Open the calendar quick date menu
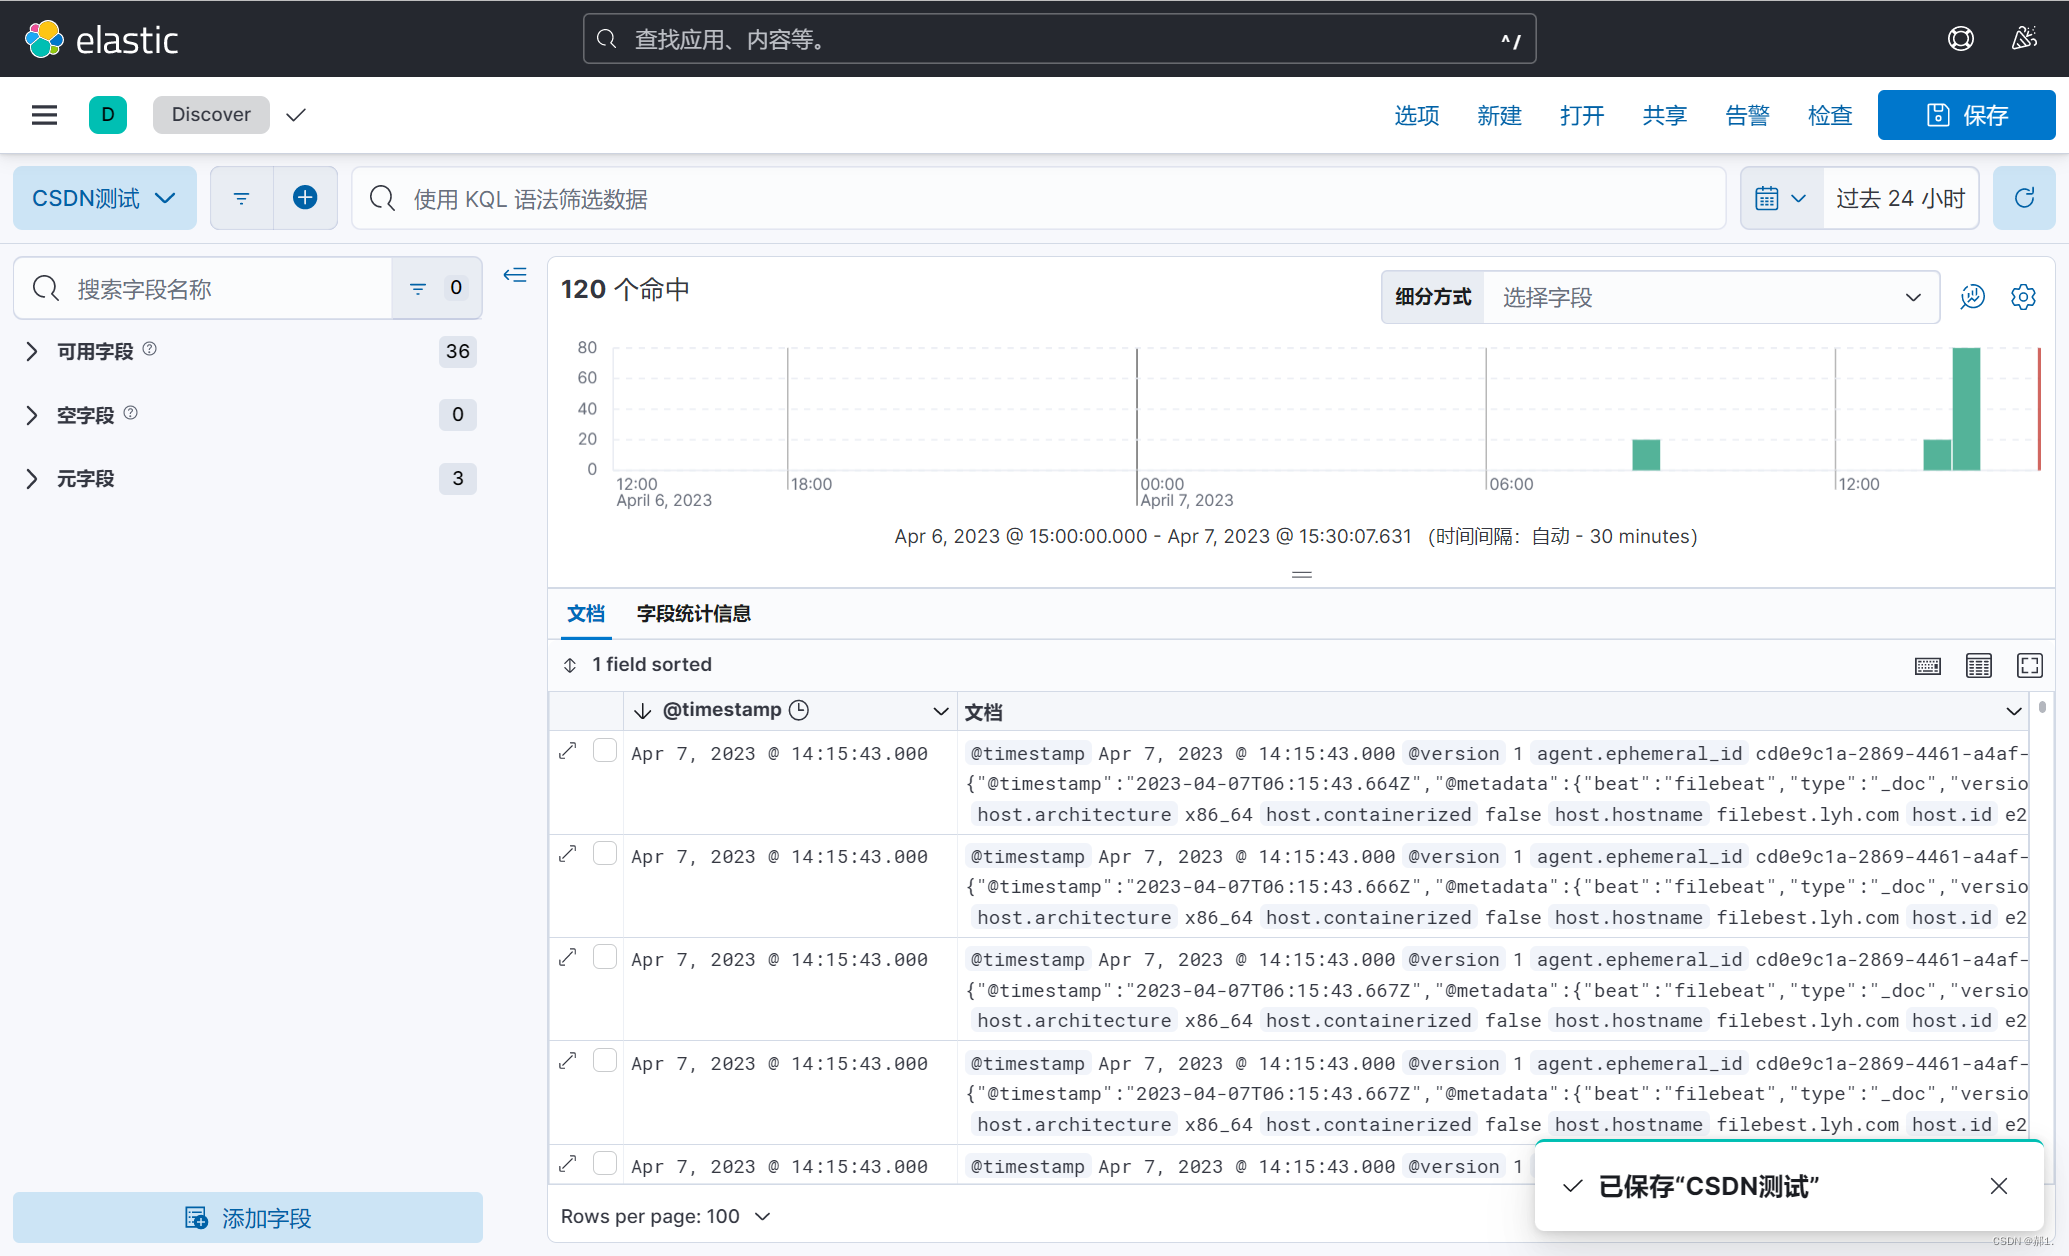Viewport: 2069px width, 1256px height. [x=1781, y=198]
